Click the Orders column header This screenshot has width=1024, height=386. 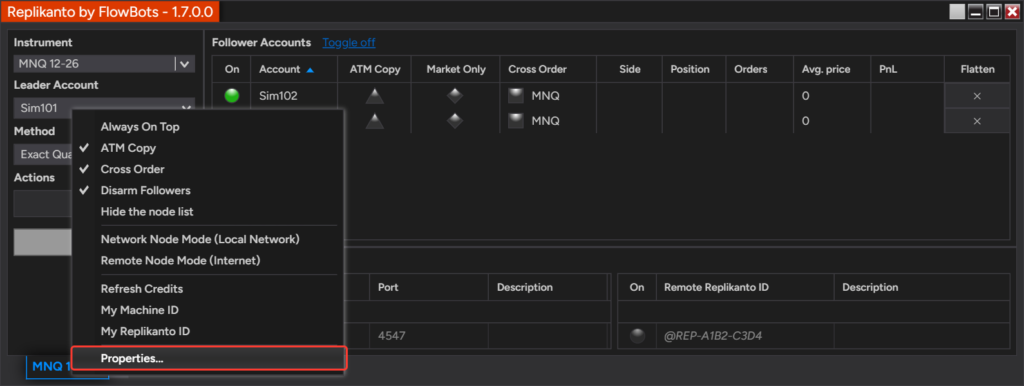[760, 69]
